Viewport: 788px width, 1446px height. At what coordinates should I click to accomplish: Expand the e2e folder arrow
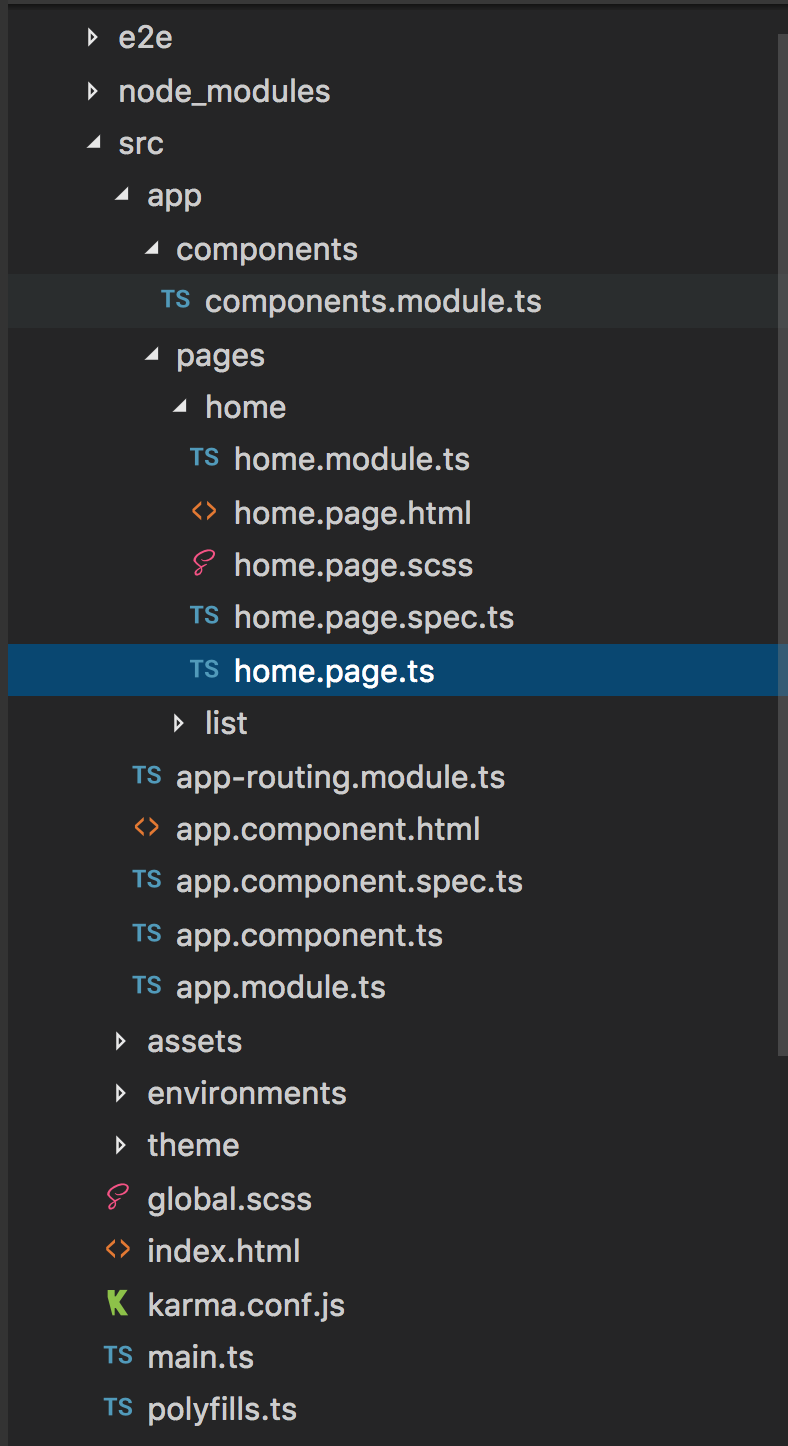click(93, 38)
